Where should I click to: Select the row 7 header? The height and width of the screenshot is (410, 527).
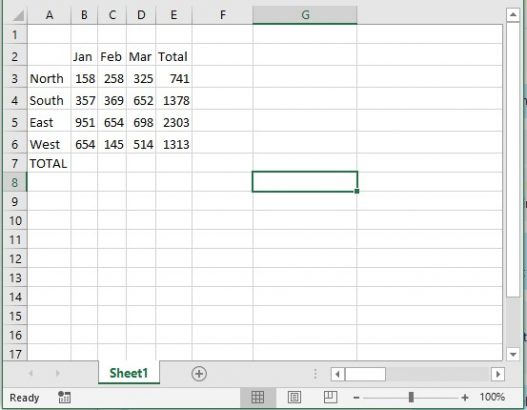coord(15,164)
